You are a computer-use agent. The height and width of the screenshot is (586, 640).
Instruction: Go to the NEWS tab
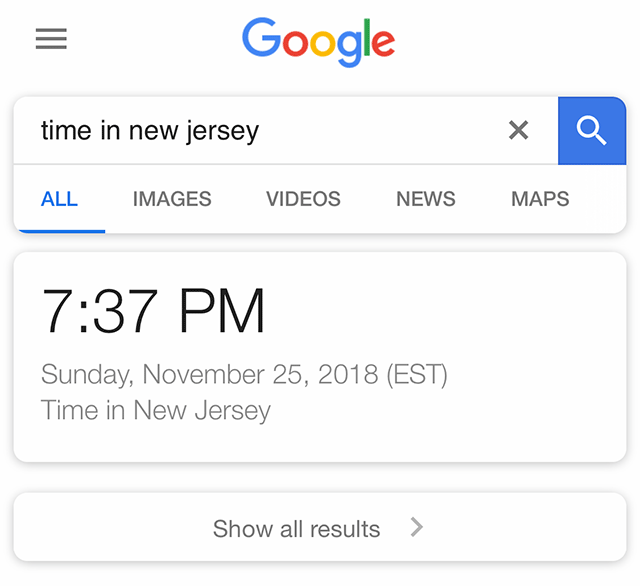pos(426,199)
